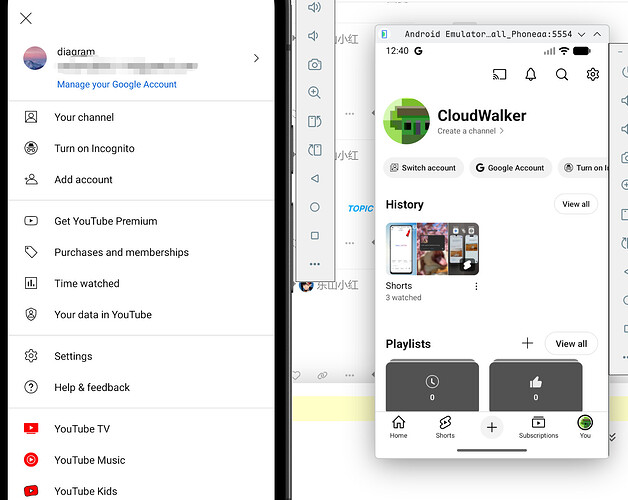628x500 pixels.
Task: Expand diagram account chevron arrow
Action: (256, 58)
